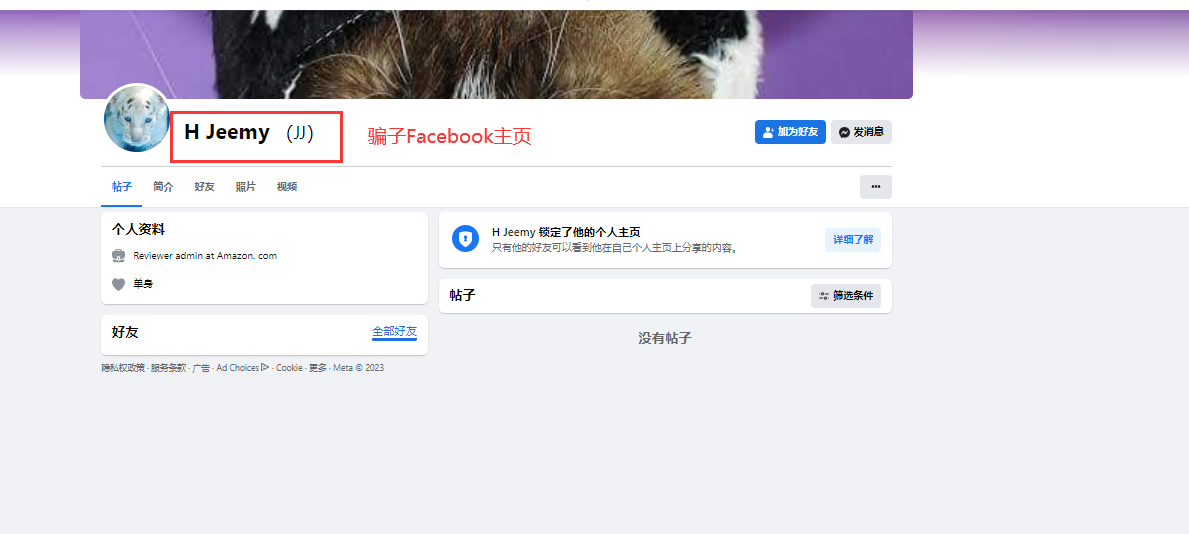Click the H Jeemy 锁定了他的个人主页 notice
Image resolution: width=1189 pixels, height=534 pixels.
click(x=566, y=232)
